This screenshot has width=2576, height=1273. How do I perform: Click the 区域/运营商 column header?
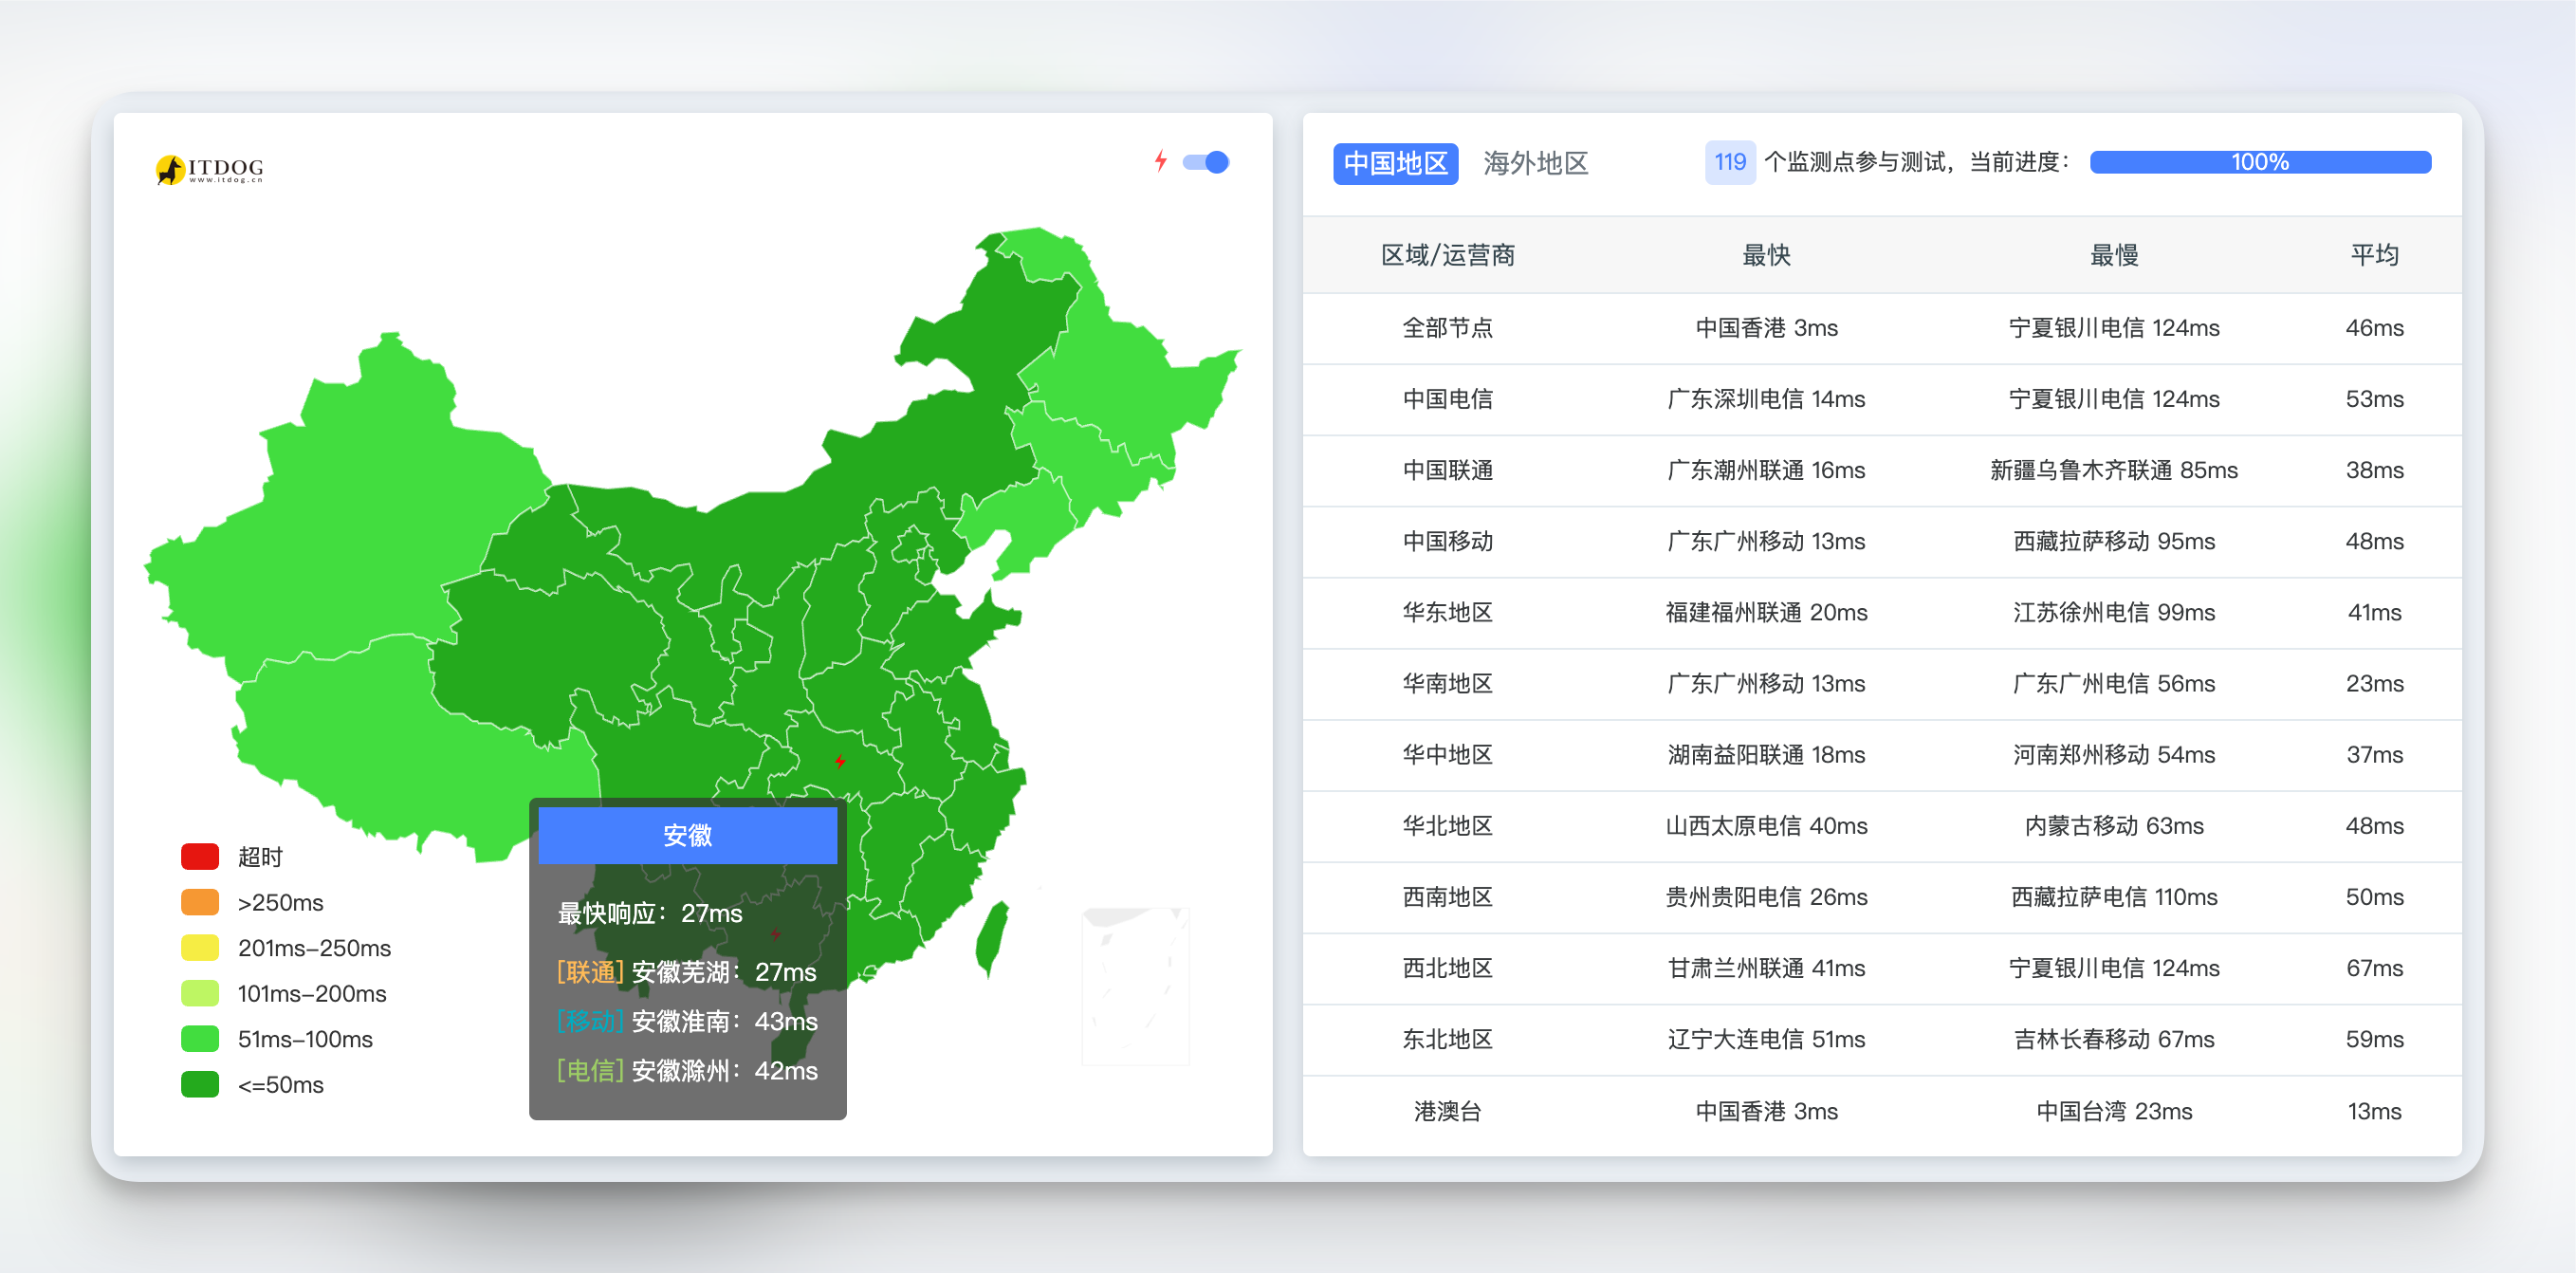point(1447,255)
